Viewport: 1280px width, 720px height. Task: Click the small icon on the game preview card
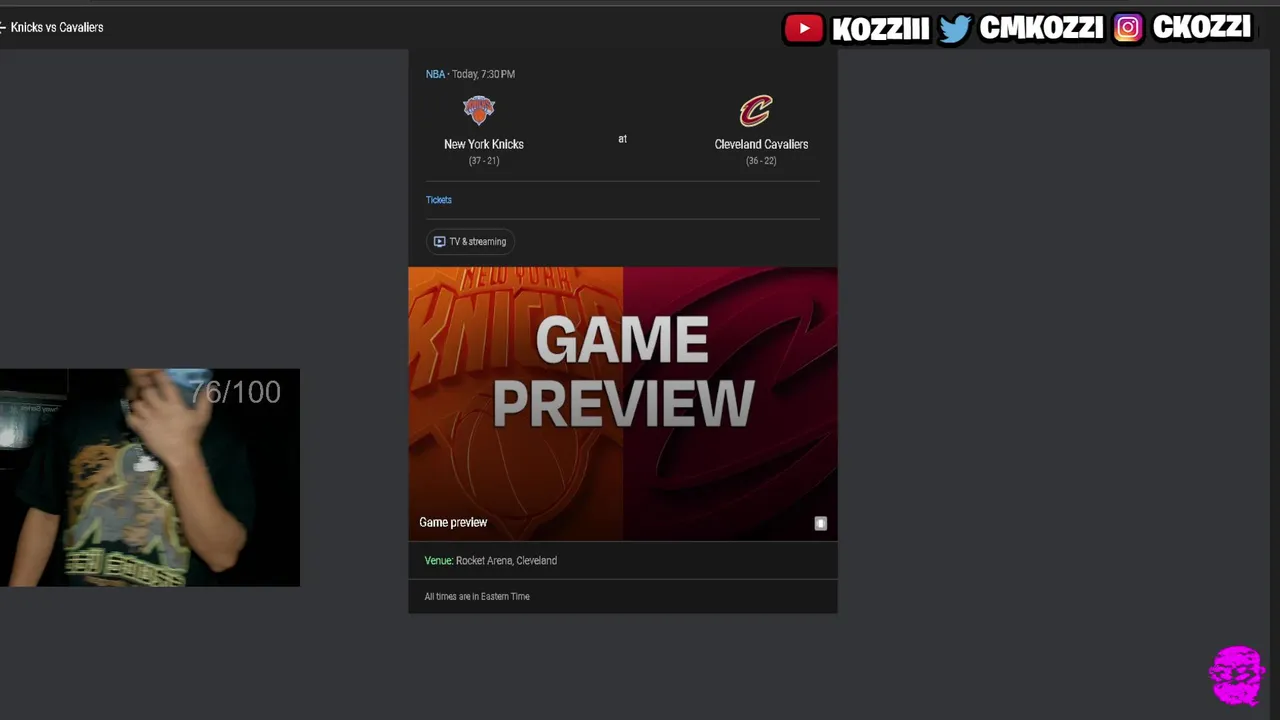coord(820,523)
